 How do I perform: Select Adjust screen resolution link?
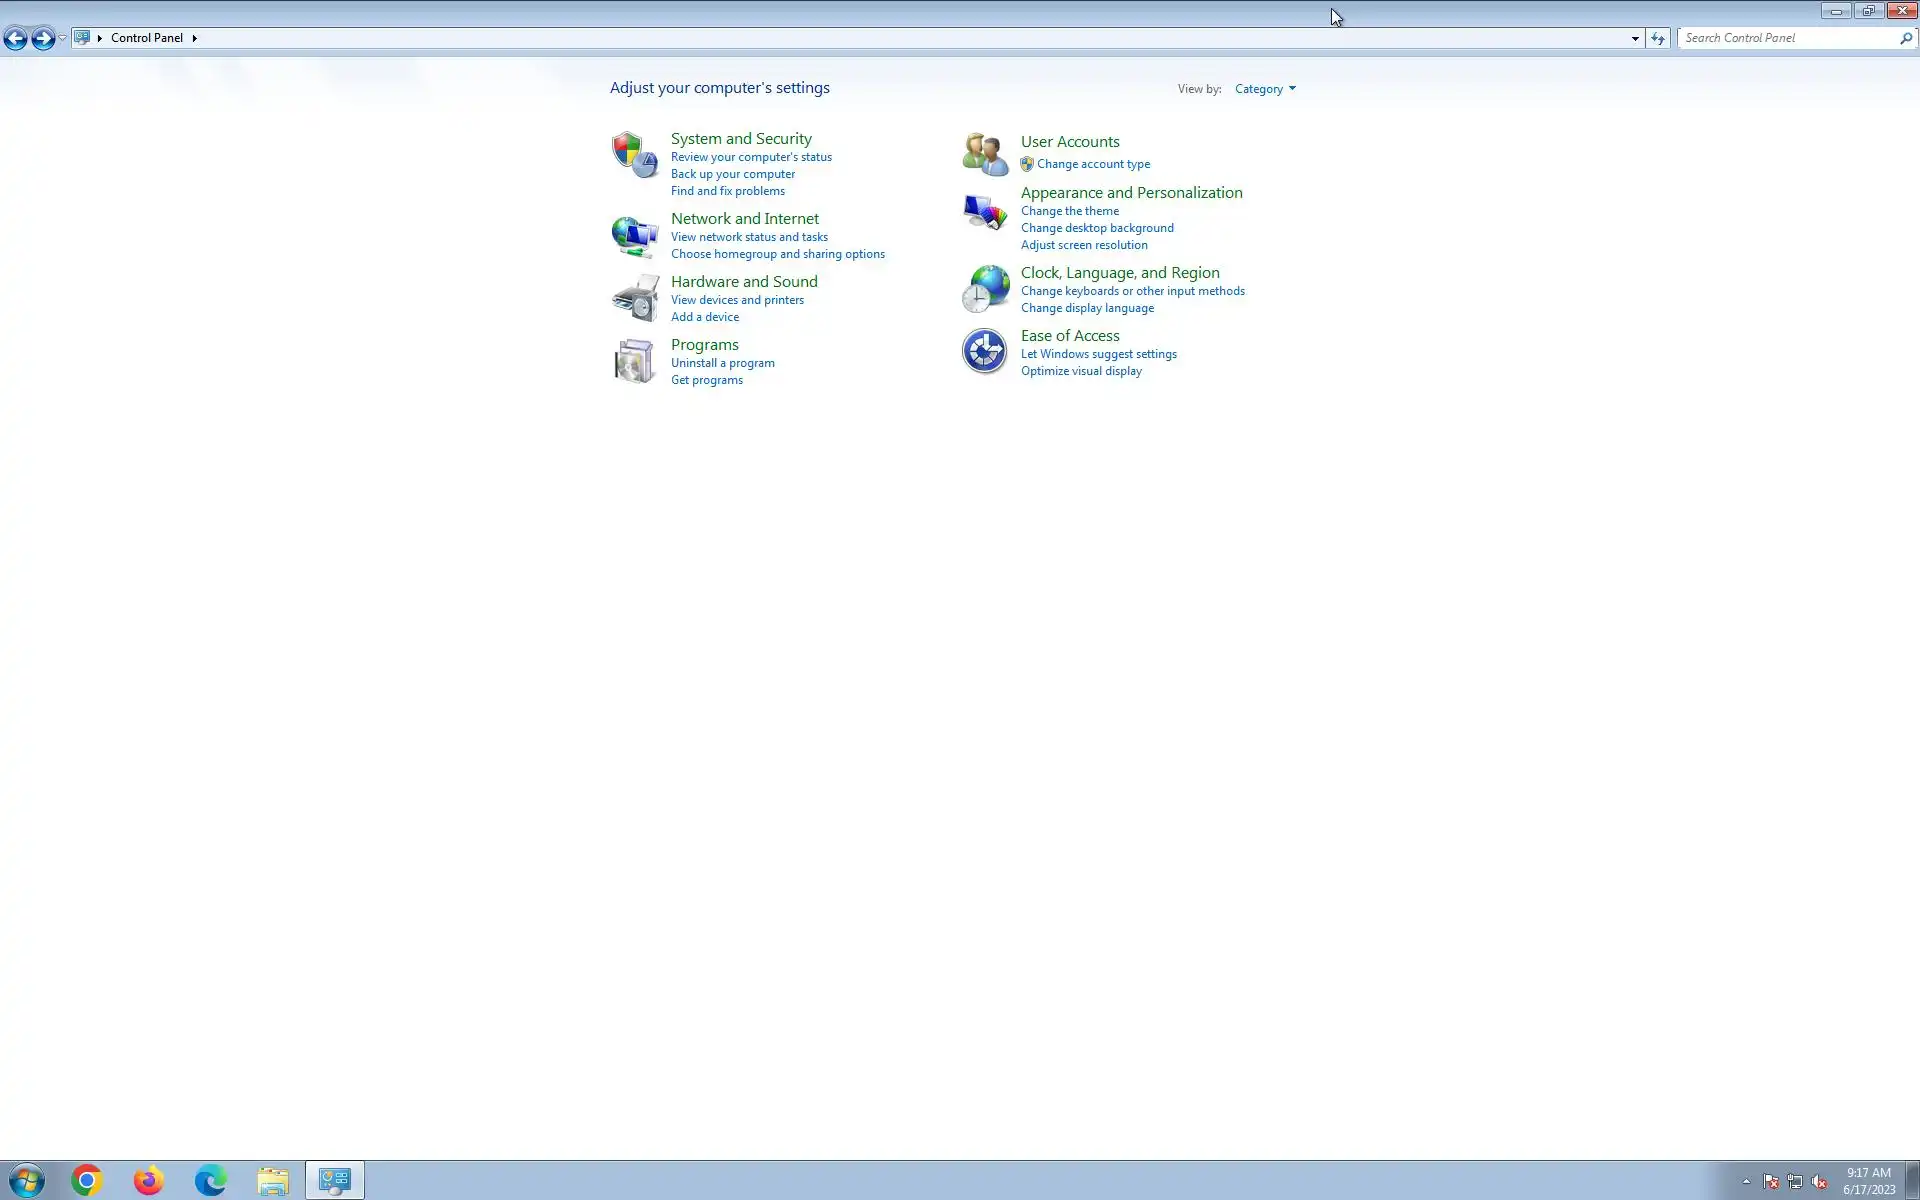1084,245
